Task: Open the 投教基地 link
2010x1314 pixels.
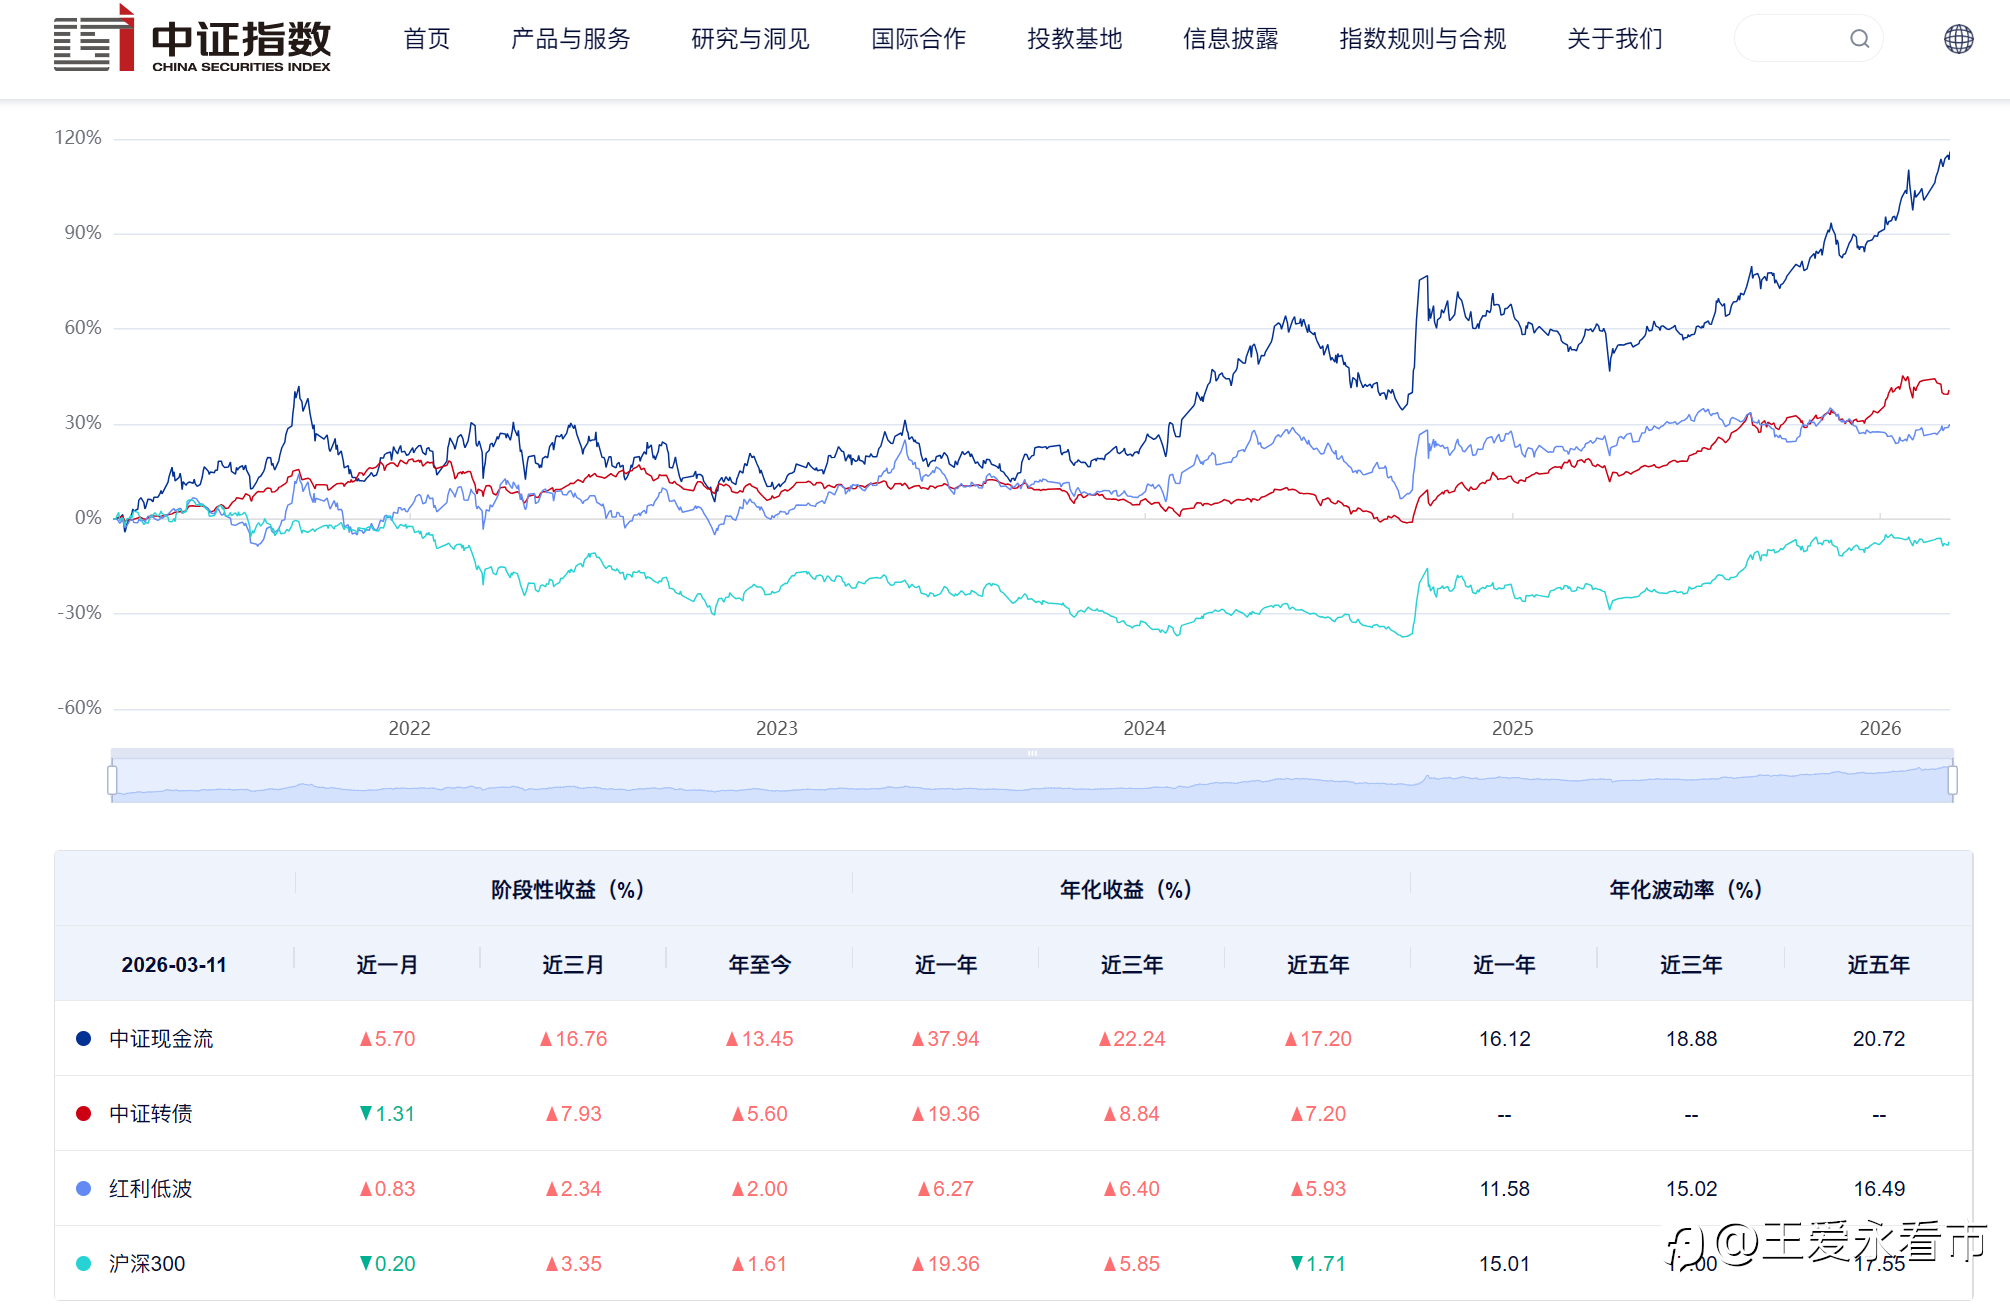Action: [x=1074, y=39]
